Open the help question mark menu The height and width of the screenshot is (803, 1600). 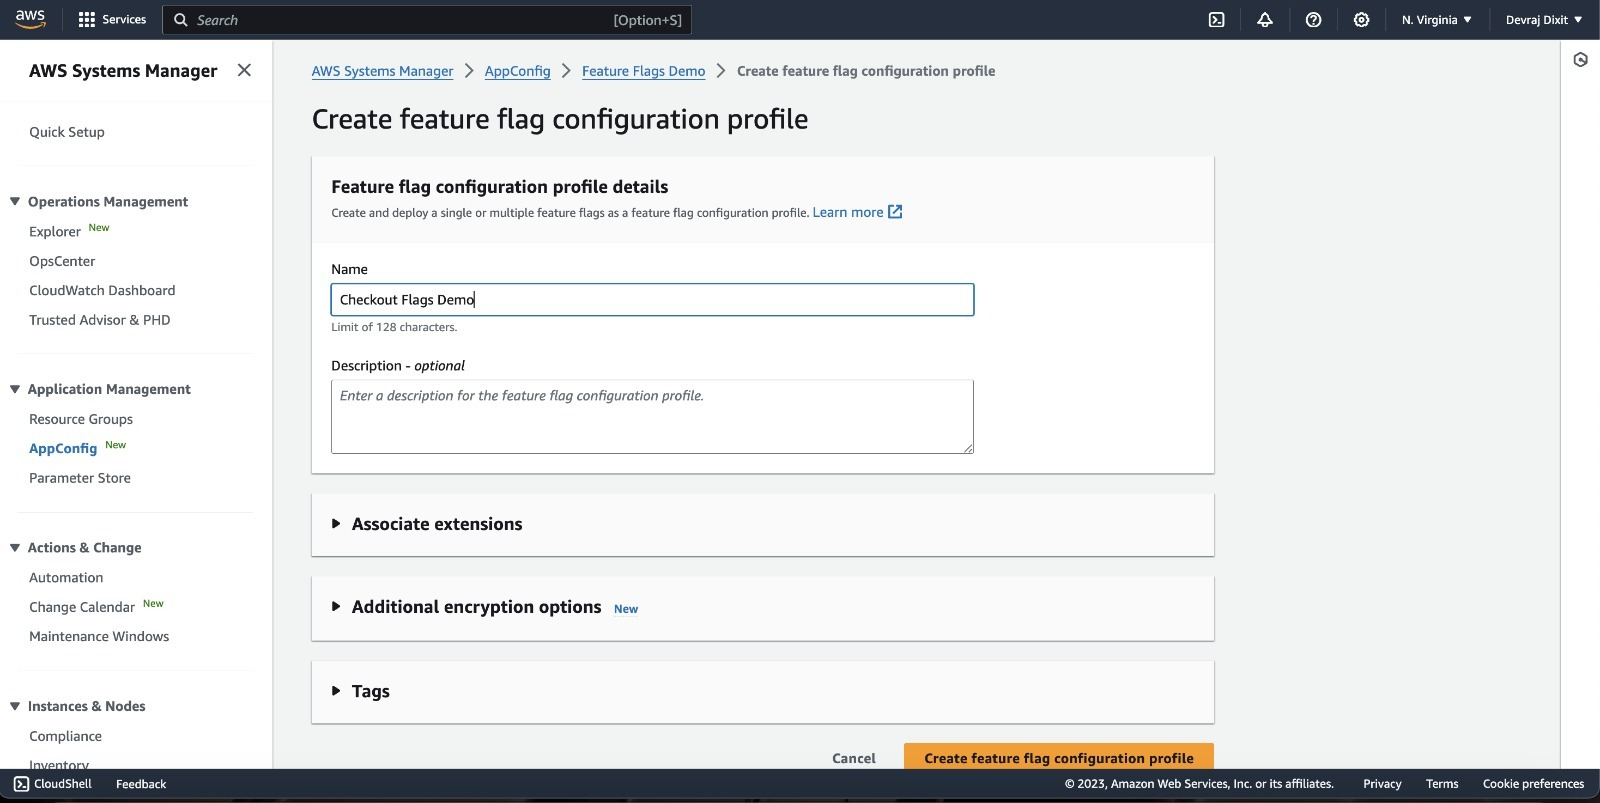pos(1313,19)
